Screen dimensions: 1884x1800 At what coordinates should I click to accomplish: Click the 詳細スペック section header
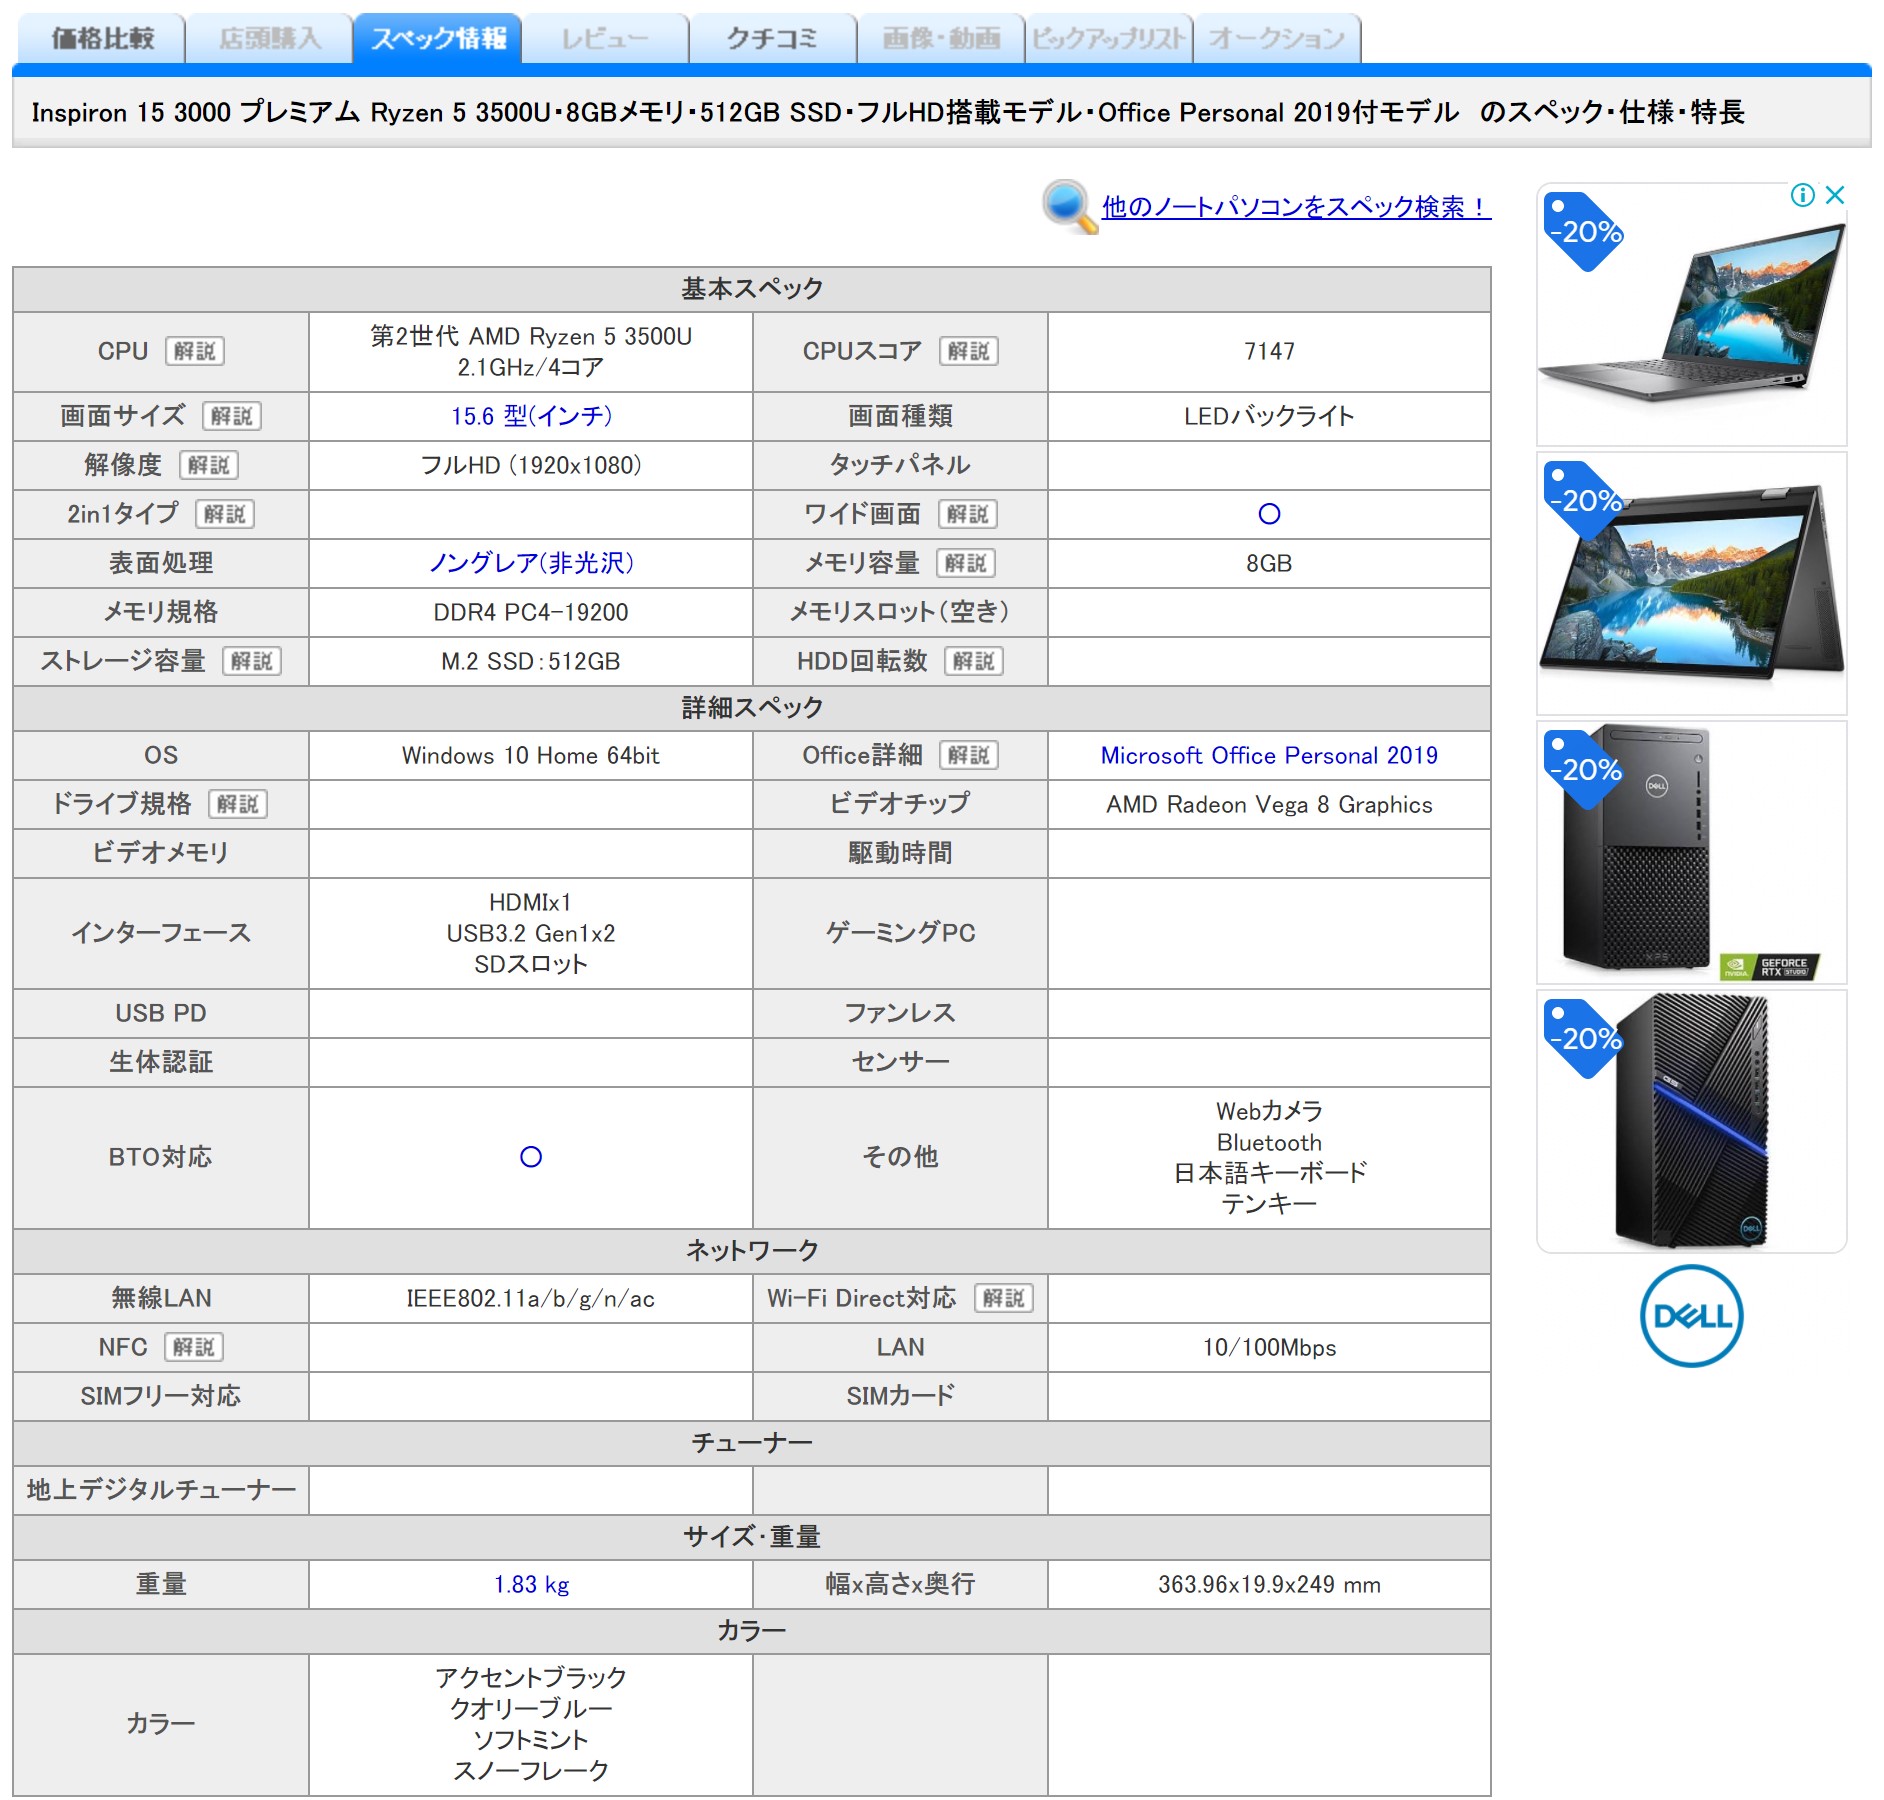[x=752, y=708]
